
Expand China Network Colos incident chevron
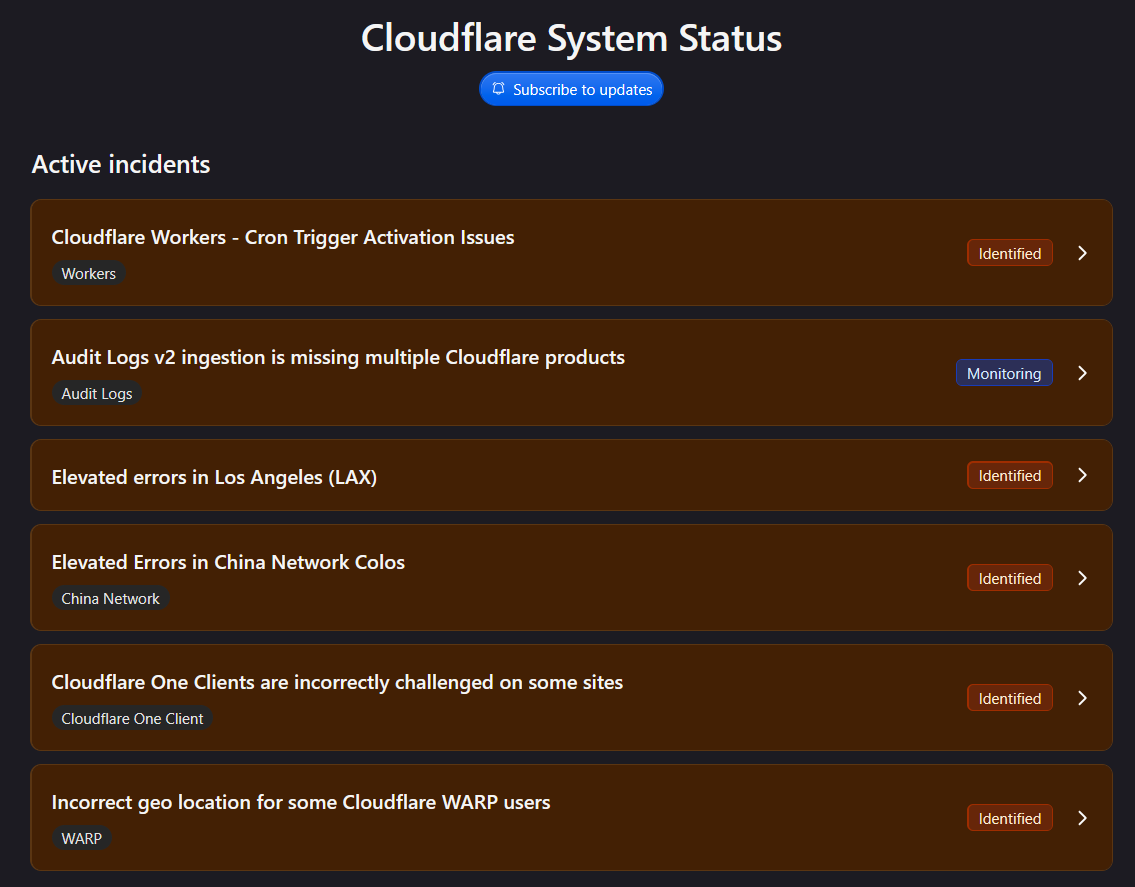pyautogui.click(x=1082, y=578)
